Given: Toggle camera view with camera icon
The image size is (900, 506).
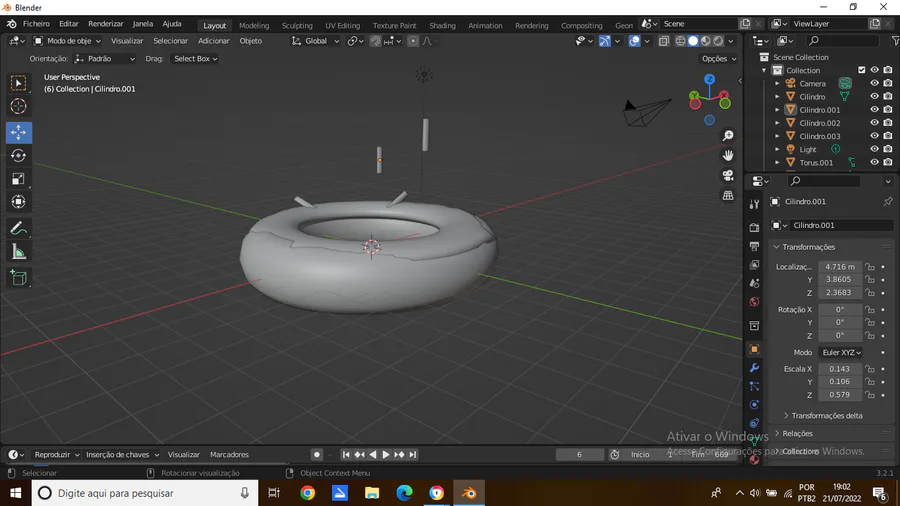Looking at the screenshot, I should [728, 176].
